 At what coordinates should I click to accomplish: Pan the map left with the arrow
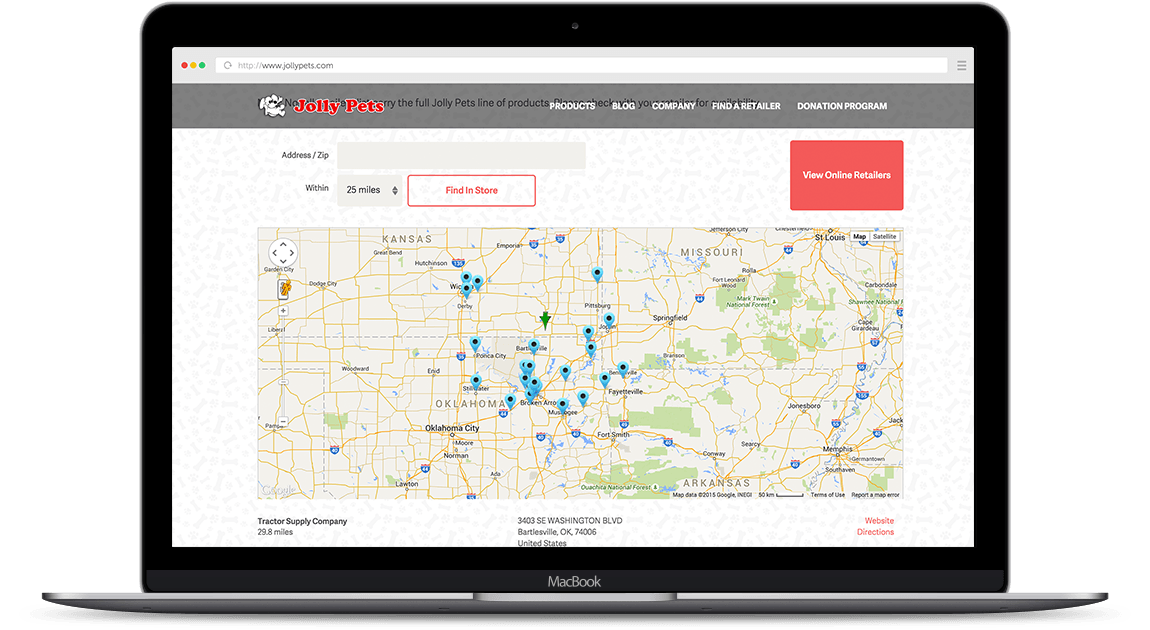pyautogui.click(x=274, y=253)
